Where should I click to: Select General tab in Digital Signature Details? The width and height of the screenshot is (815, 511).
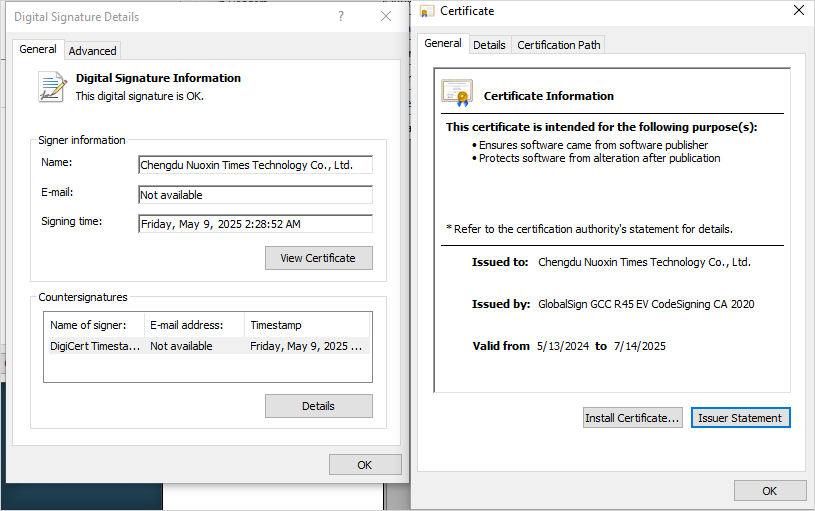click(38, 50)
